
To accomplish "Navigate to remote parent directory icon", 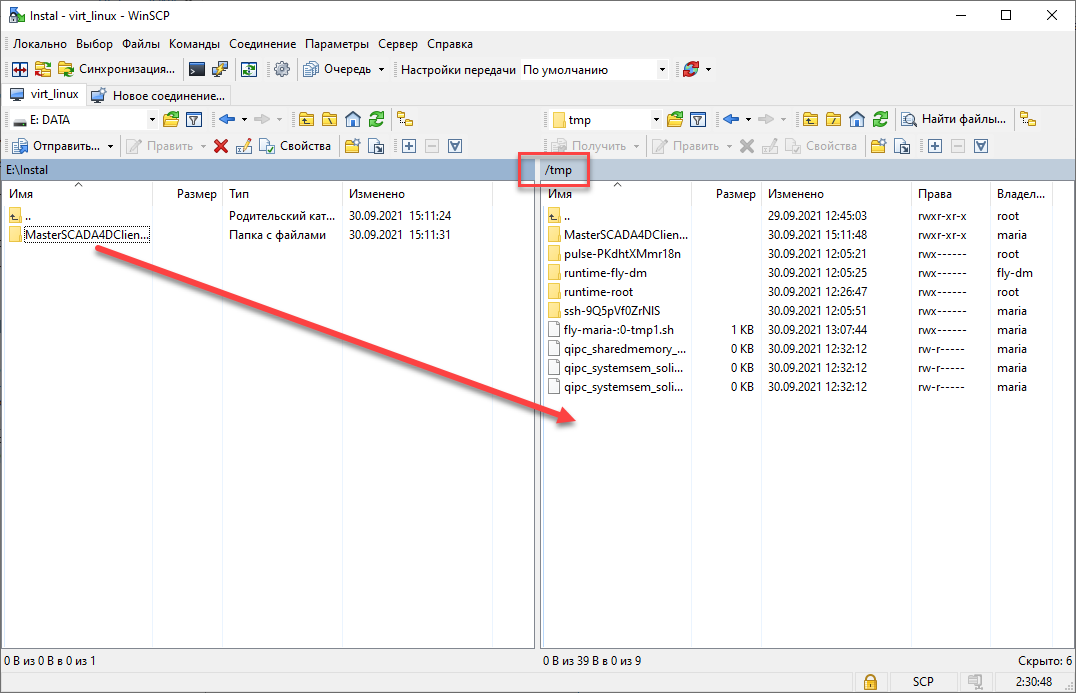I will click(811, 120).
